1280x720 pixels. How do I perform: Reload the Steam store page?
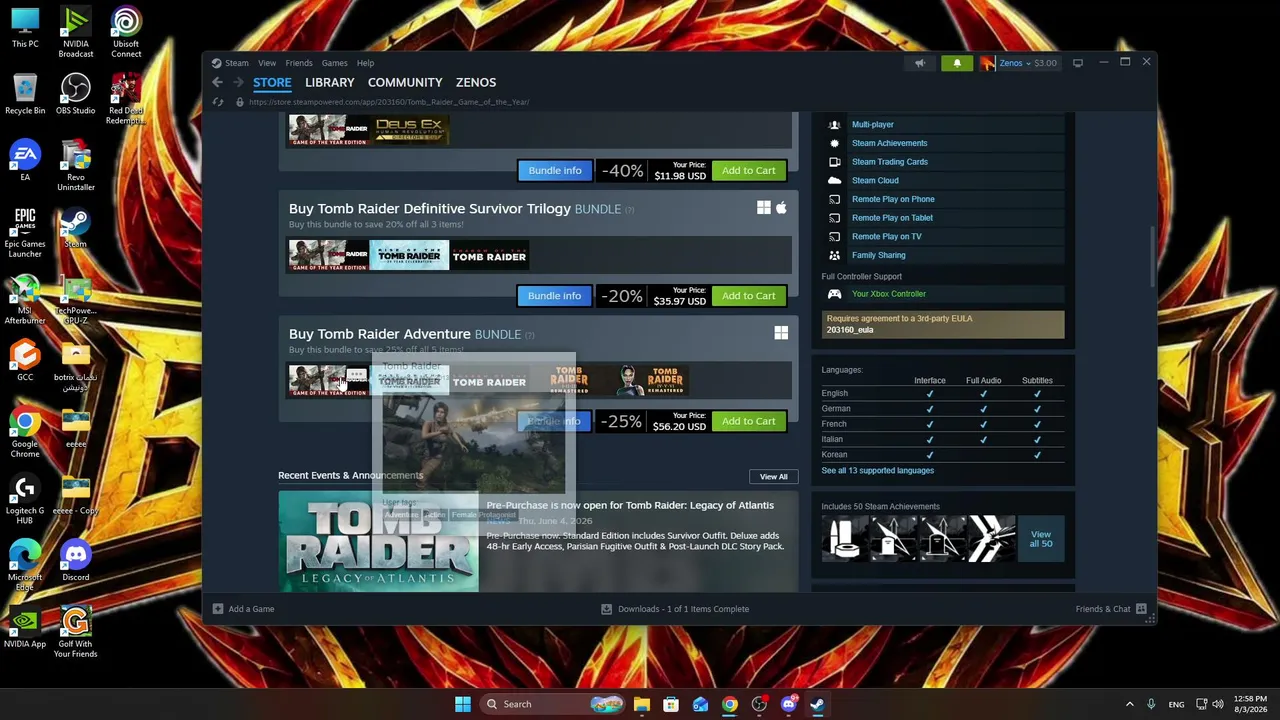pos(218,102)
